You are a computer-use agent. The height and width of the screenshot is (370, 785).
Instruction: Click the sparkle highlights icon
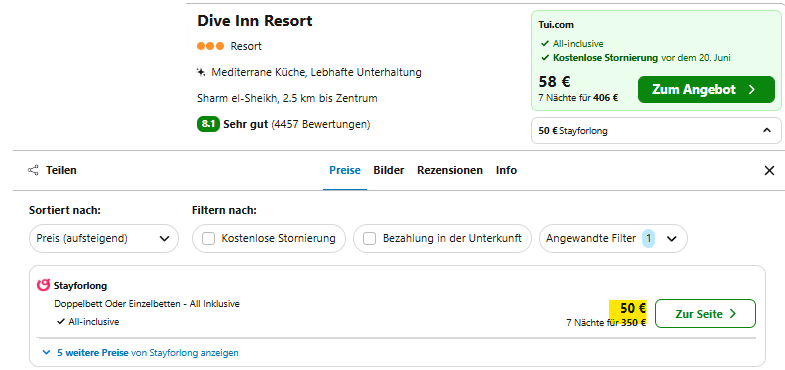201,73
